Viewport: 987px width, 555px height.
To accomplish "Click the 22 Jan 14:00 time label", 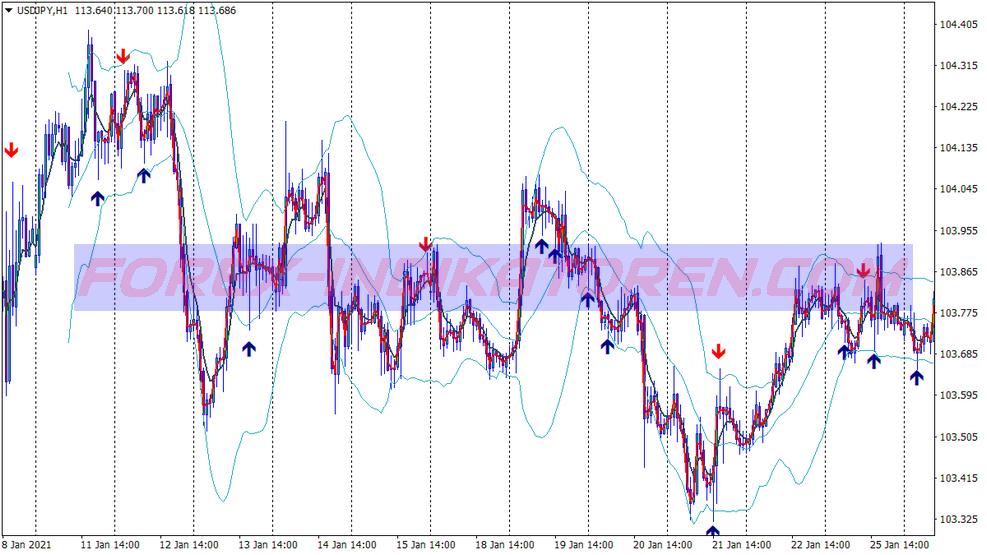I will pos(821,545).
